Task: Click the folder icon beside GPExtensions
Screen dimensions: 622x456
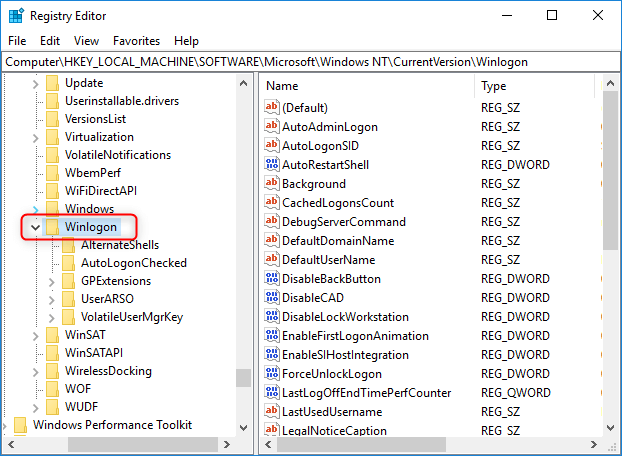Action: (68, 281)
